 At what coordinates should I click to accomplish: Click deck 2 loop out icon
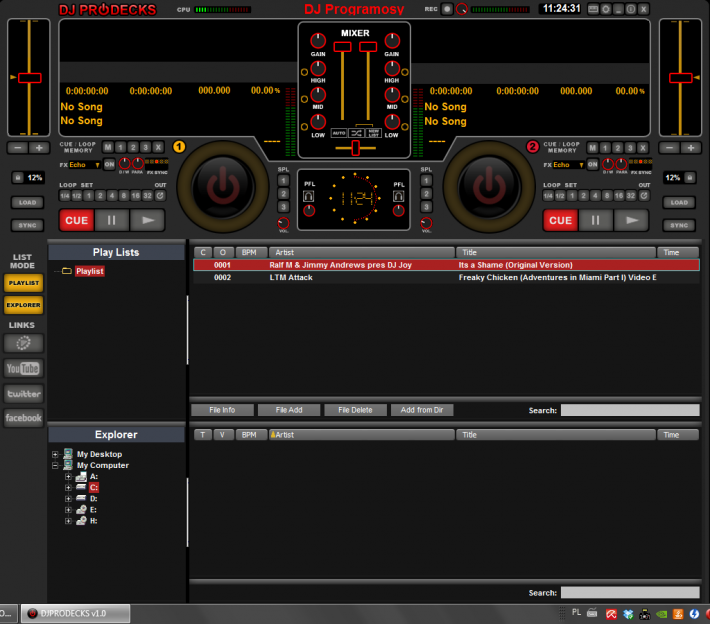(643, 196)
